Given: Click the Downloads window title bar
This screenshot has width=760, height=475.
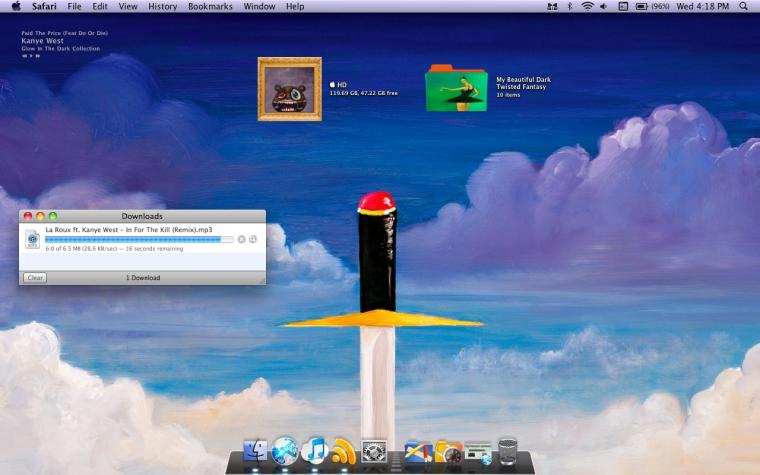Looking at the screenshot, I should pos(142,216).
